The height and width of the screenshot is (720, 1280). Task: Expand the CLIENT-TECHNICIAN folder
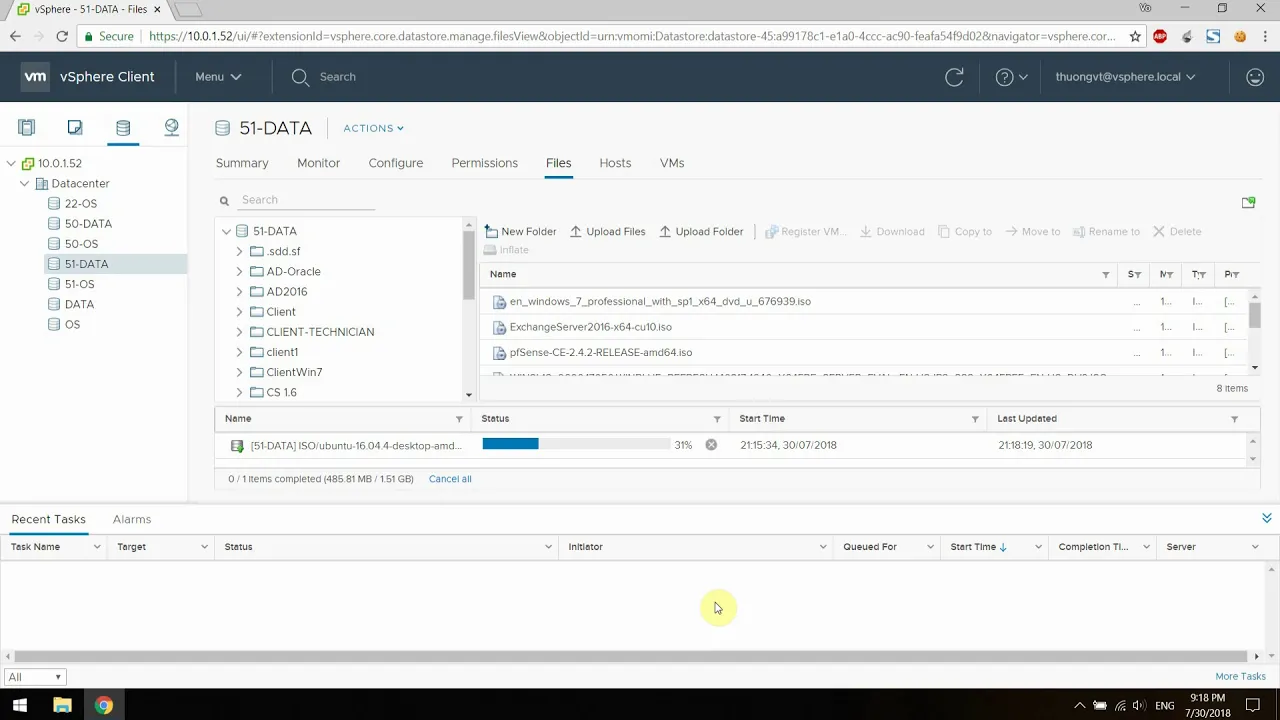[x=239, y=332]
